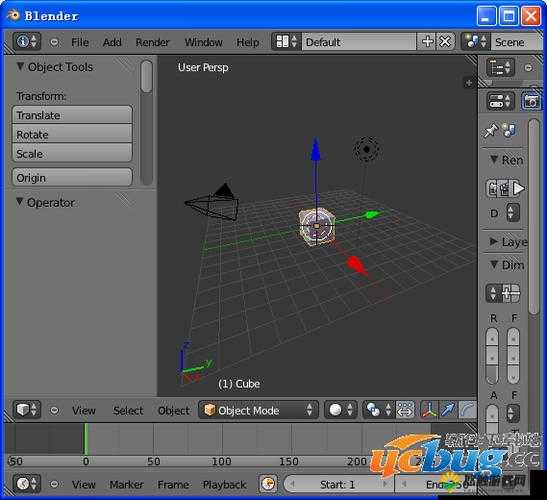This screenshot has width=547, height=500.
Task: Click the properties panel vertical scrollbar
Action: [534, 216]
